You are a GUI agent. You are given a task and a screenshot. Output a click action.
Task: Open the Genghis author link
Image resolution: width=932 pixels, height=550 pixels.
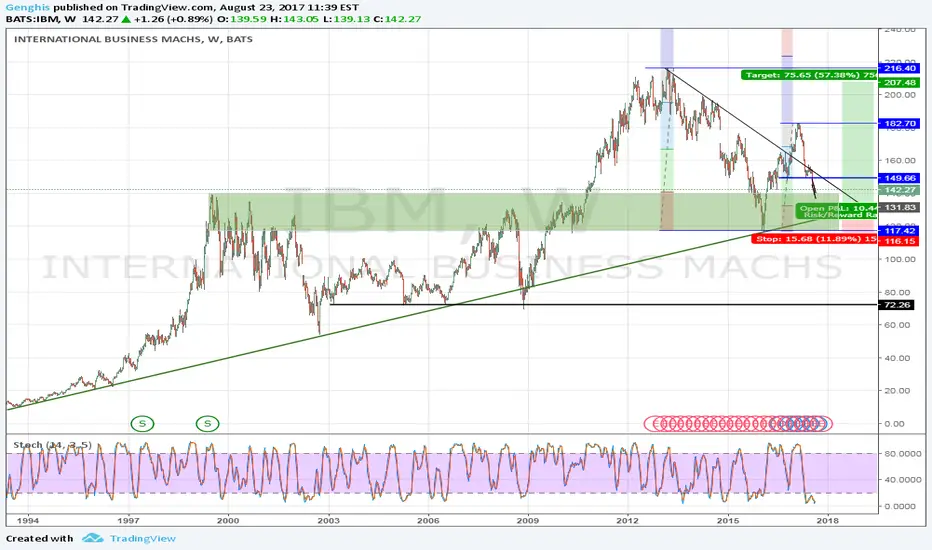coord(28,7)
